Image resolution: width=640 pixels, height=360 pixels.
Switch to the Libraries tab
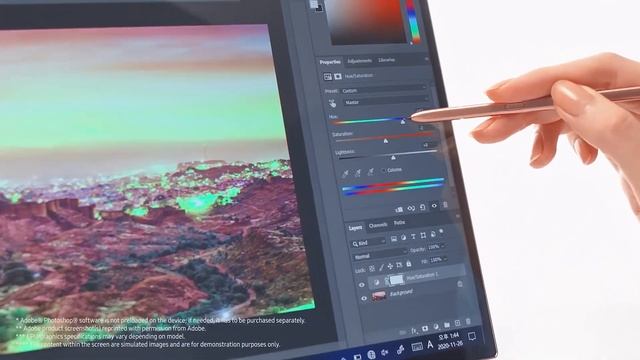tap(386, 60)
